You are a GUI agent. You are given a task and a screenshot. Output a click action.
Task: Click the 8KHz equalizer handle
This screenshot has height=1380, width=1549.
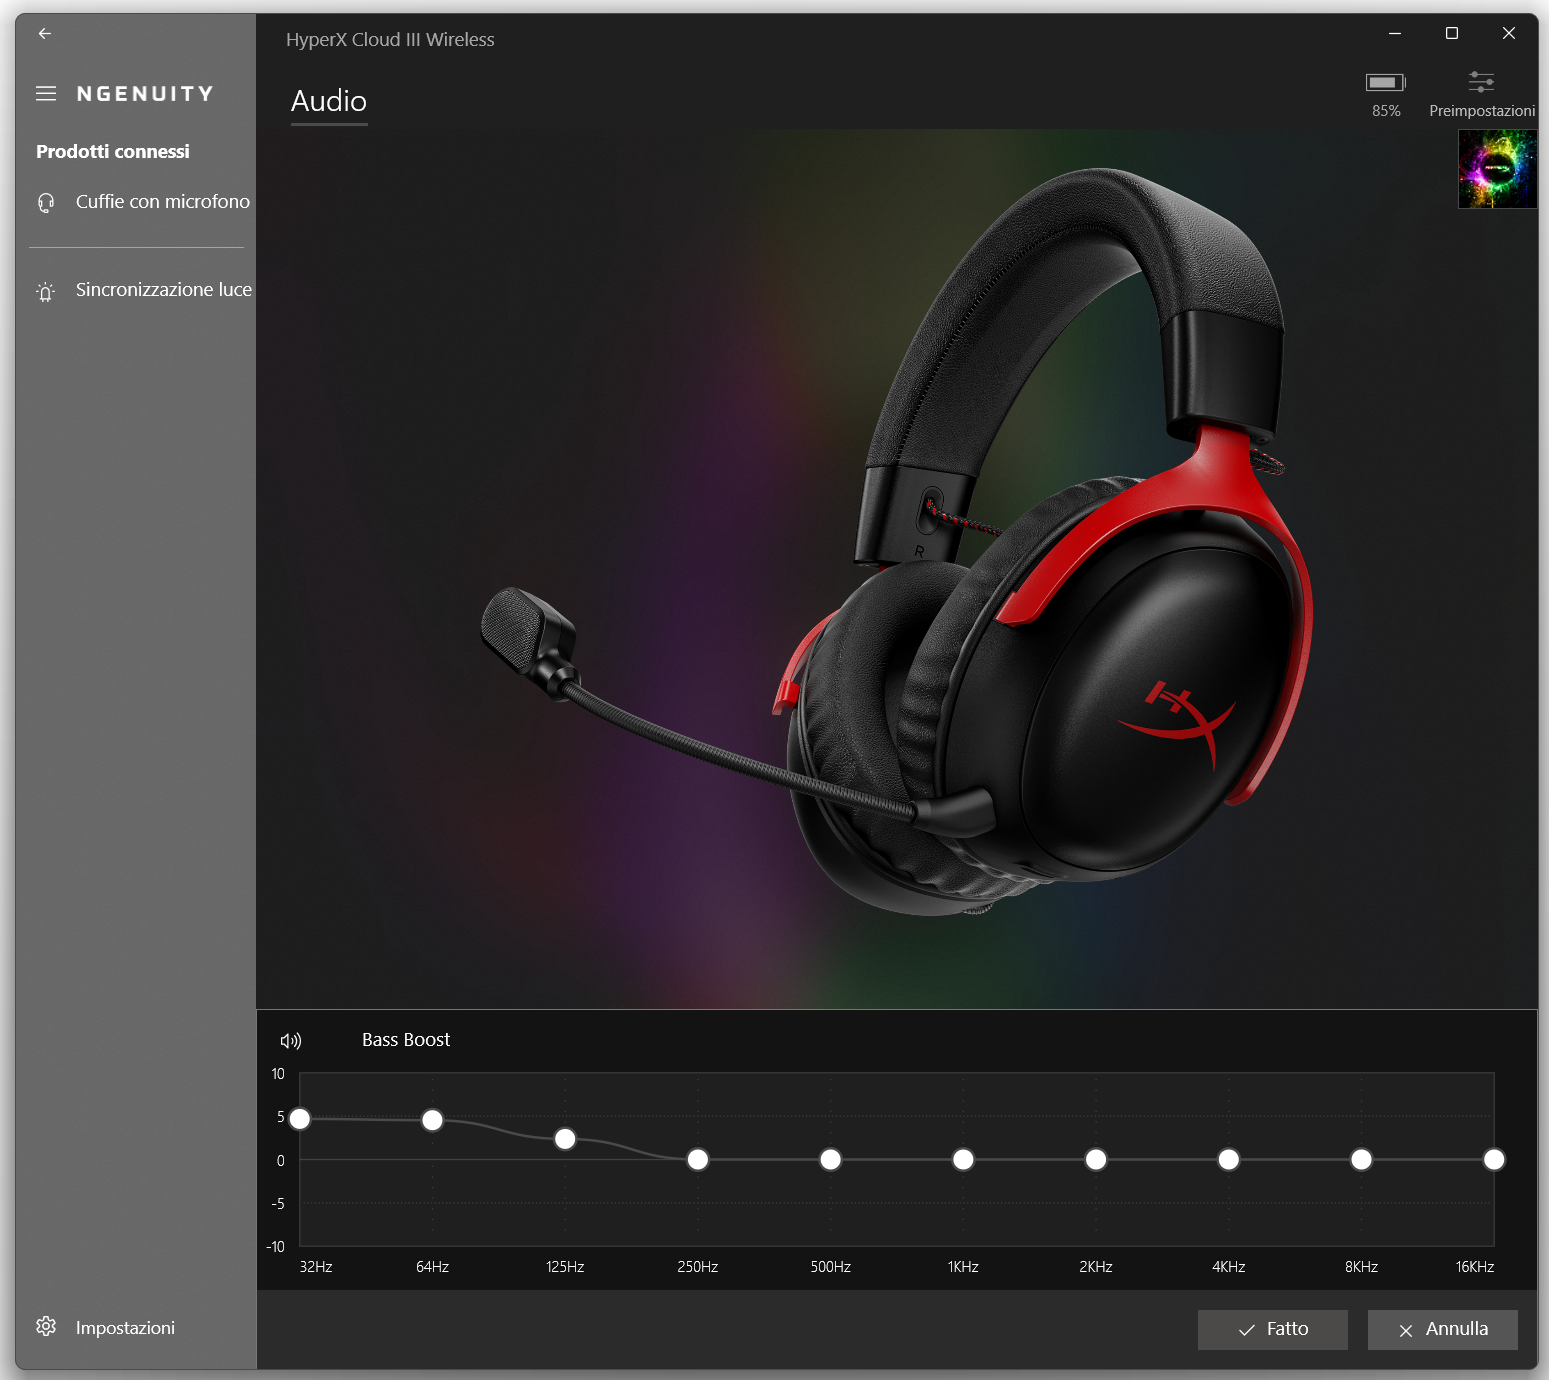(1361, 1159)
